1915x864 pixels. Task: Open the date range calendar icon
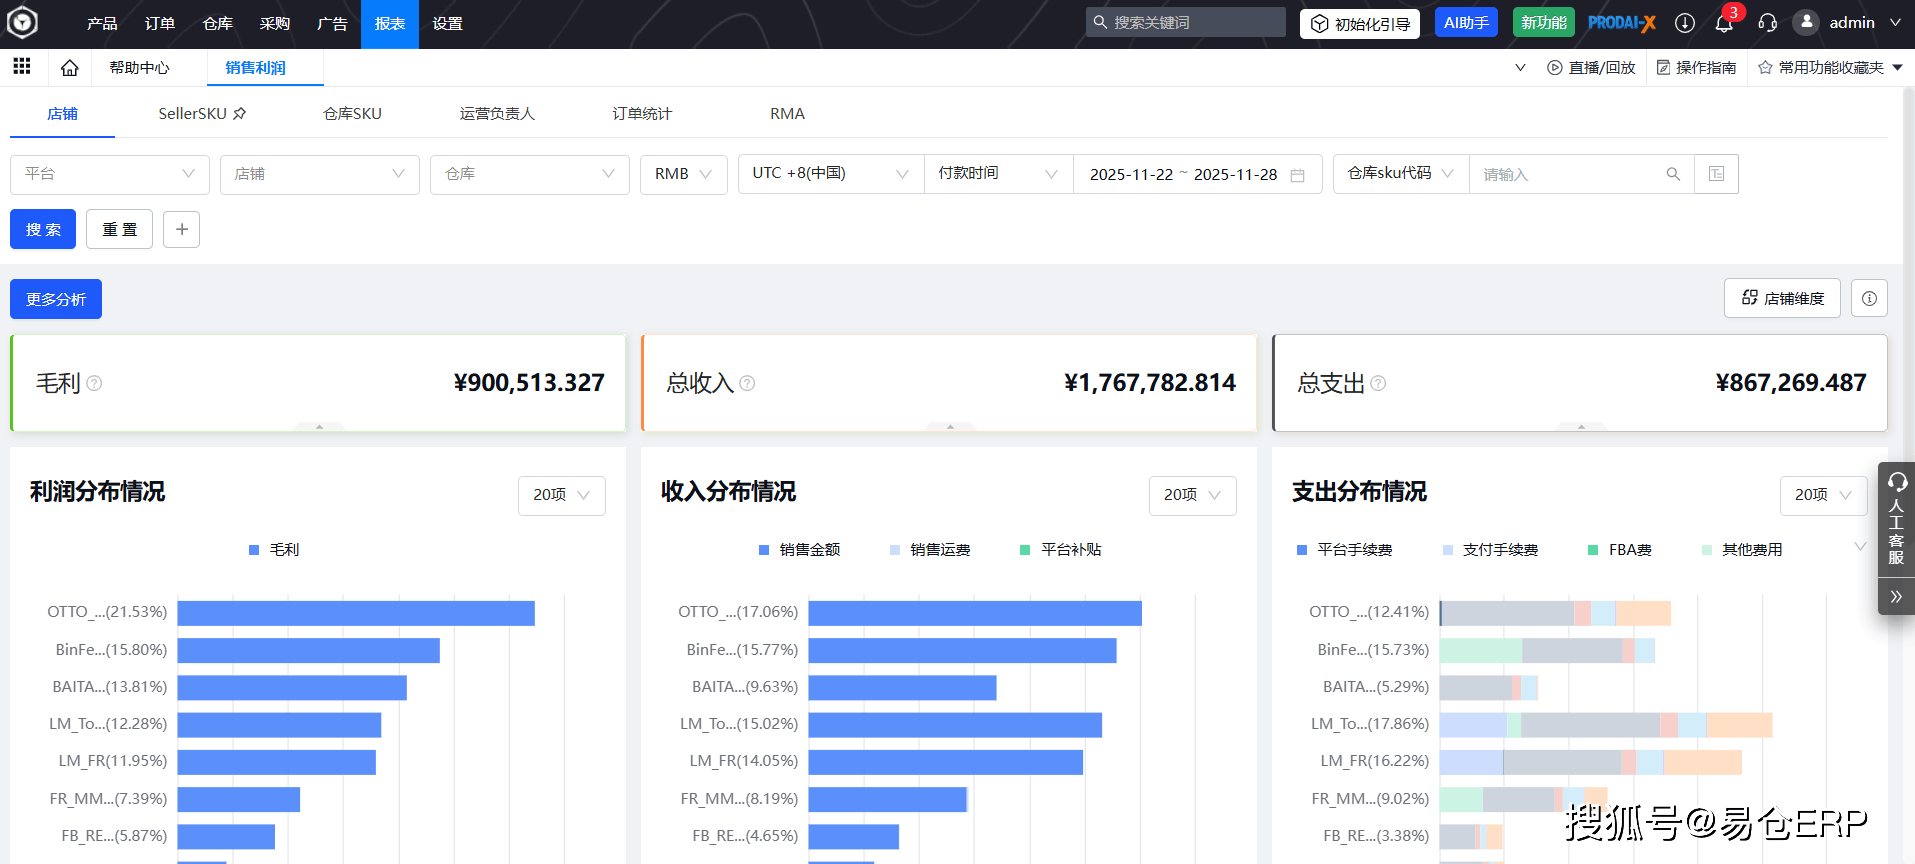(x=1297, y=175)
